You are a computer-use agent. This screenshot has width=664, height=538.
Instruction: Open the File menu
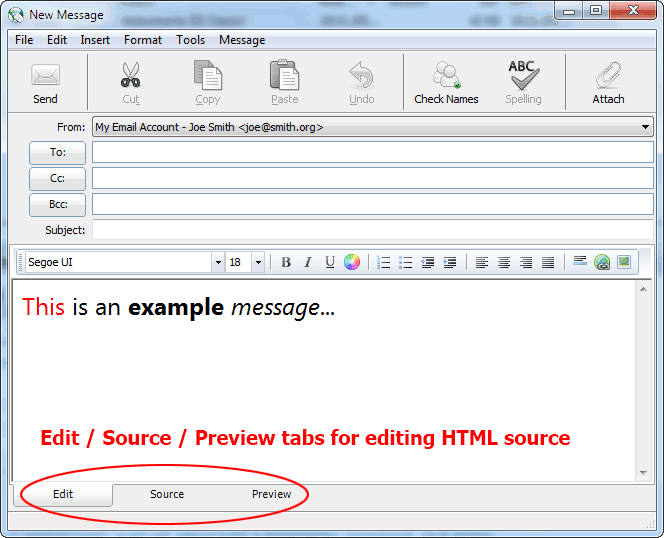[24, 40]
